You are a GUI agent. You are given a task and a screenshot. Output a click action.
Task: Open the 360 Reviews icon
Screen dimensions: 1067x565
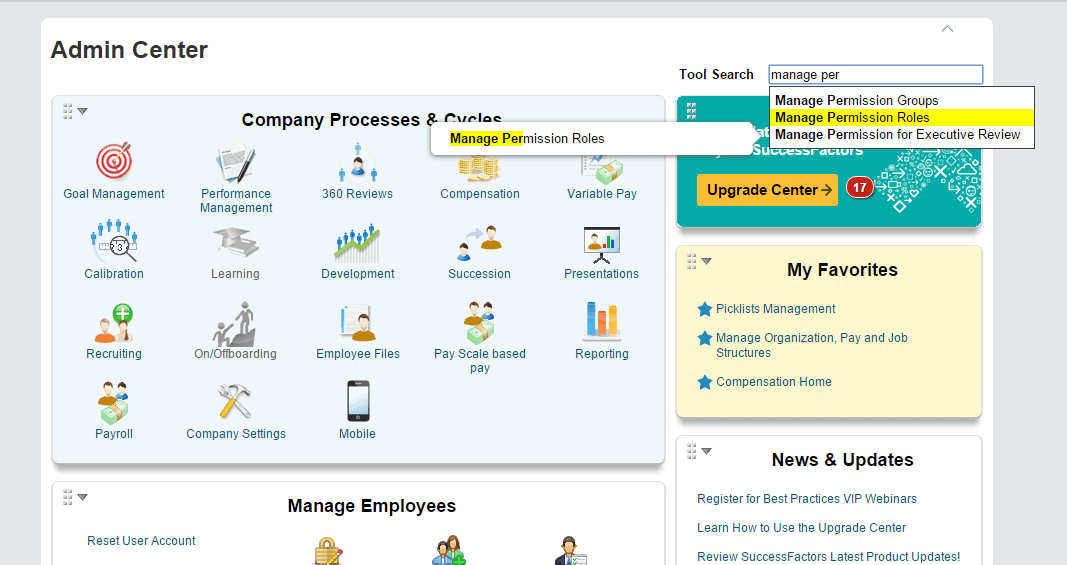(x=358, y=162)
